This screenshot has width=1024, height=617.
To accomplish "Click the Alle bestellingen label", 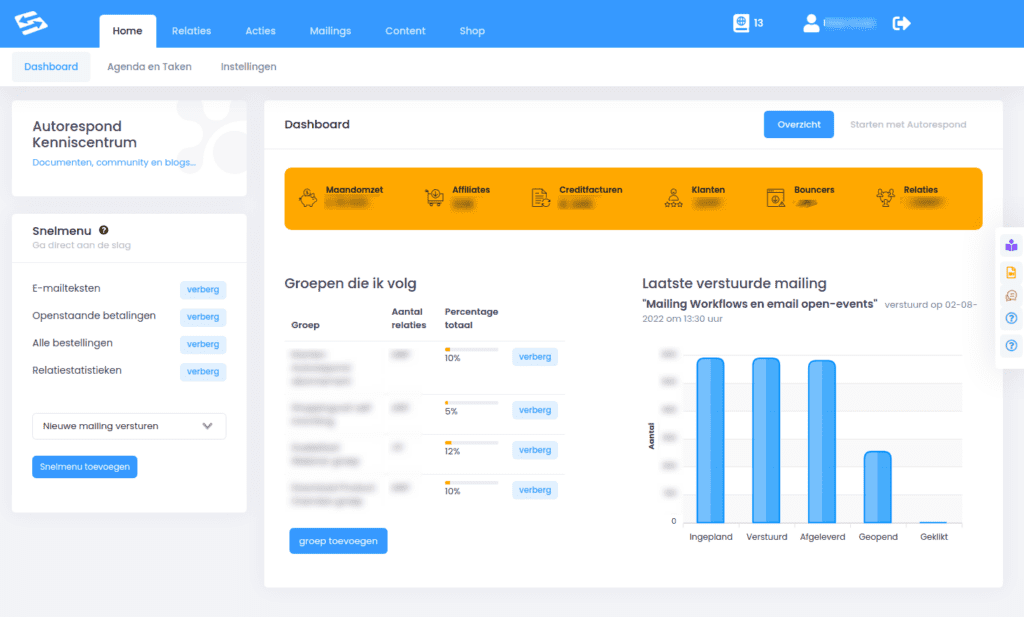I will 72,343.
